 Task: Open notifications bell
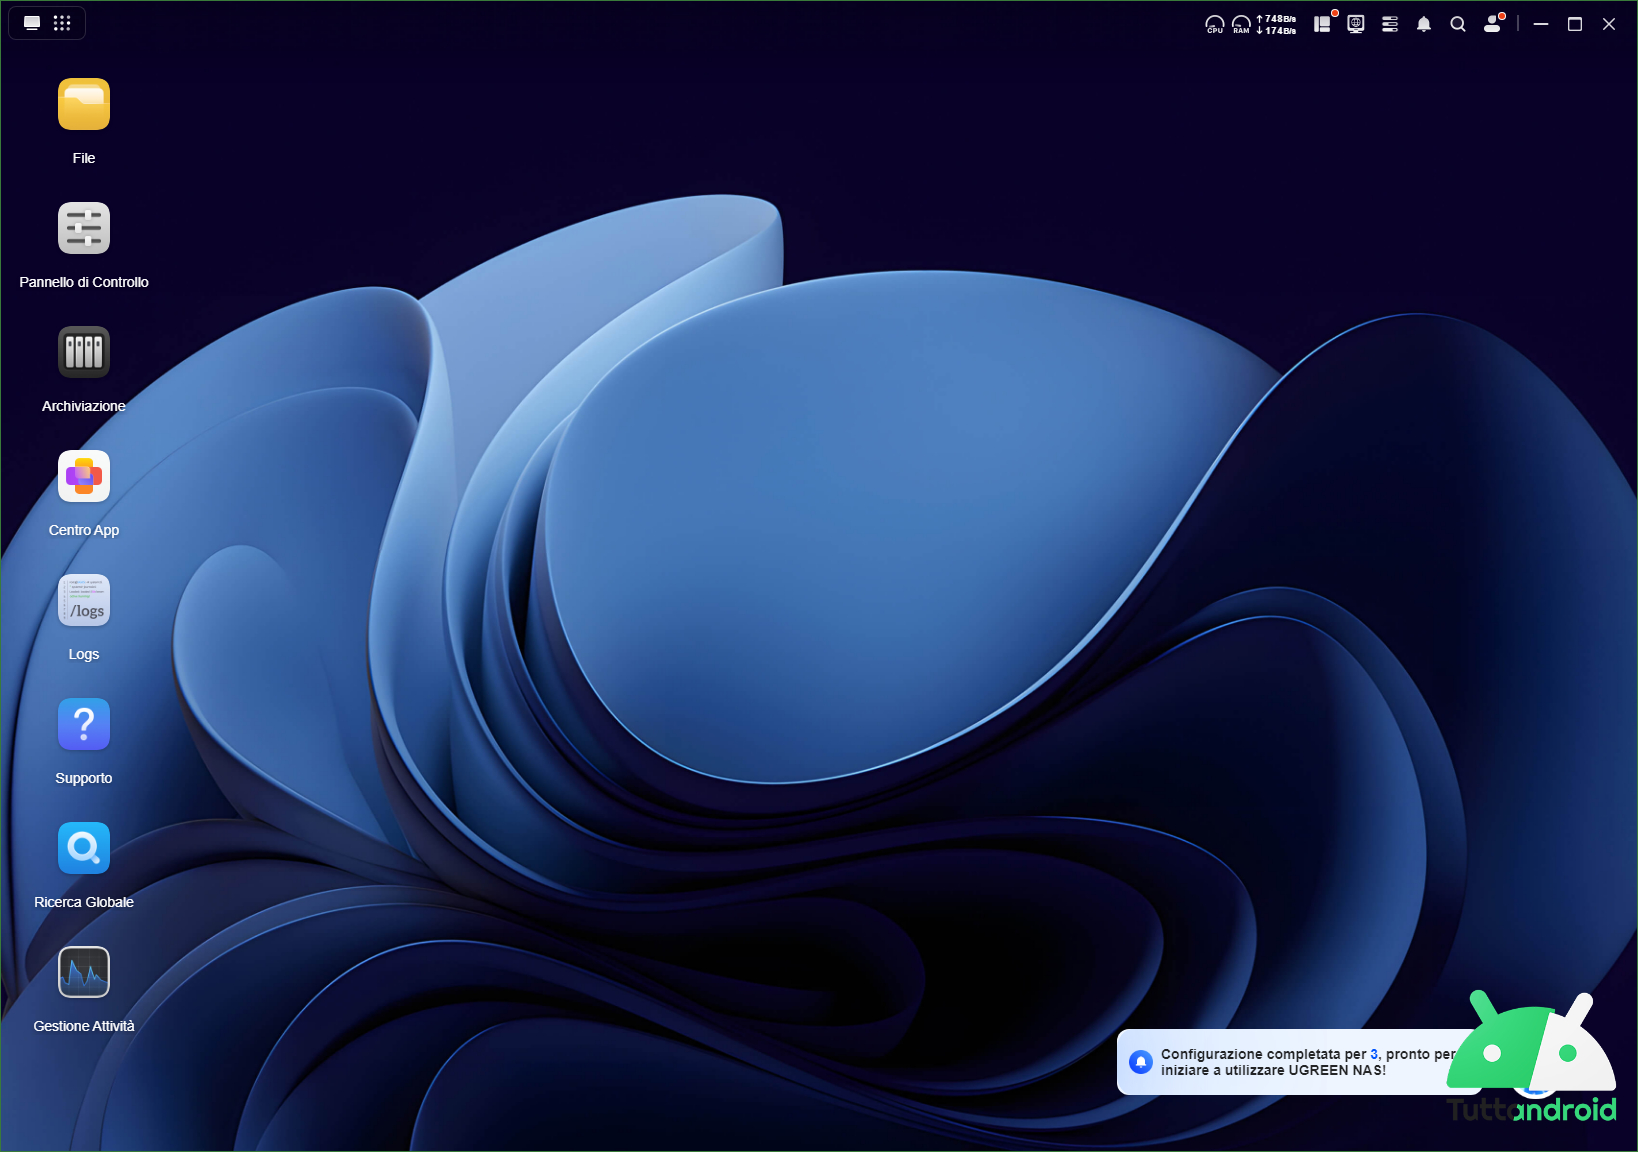[x=1424, y=24]
